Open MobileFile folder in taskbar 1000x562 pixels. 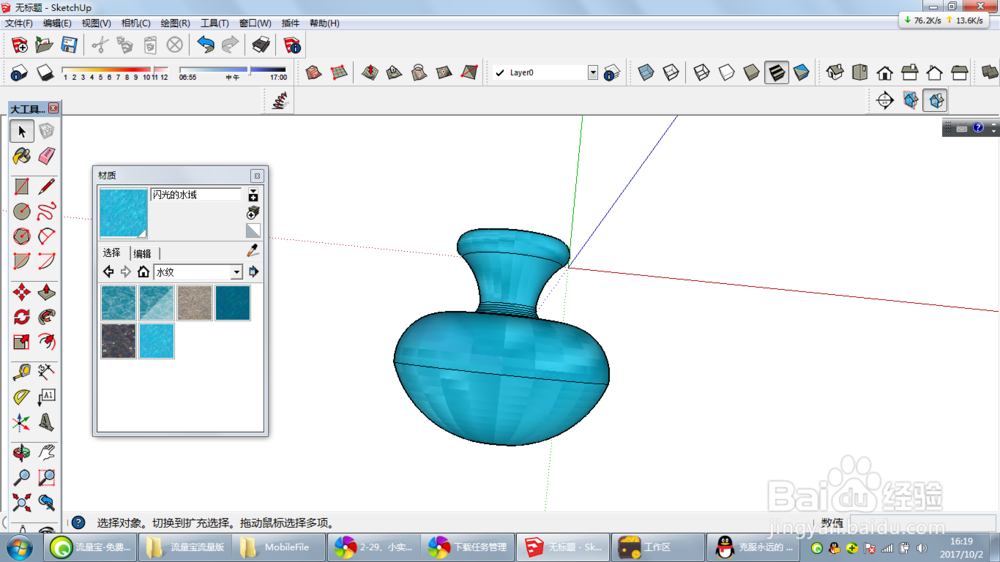(277, 547)
